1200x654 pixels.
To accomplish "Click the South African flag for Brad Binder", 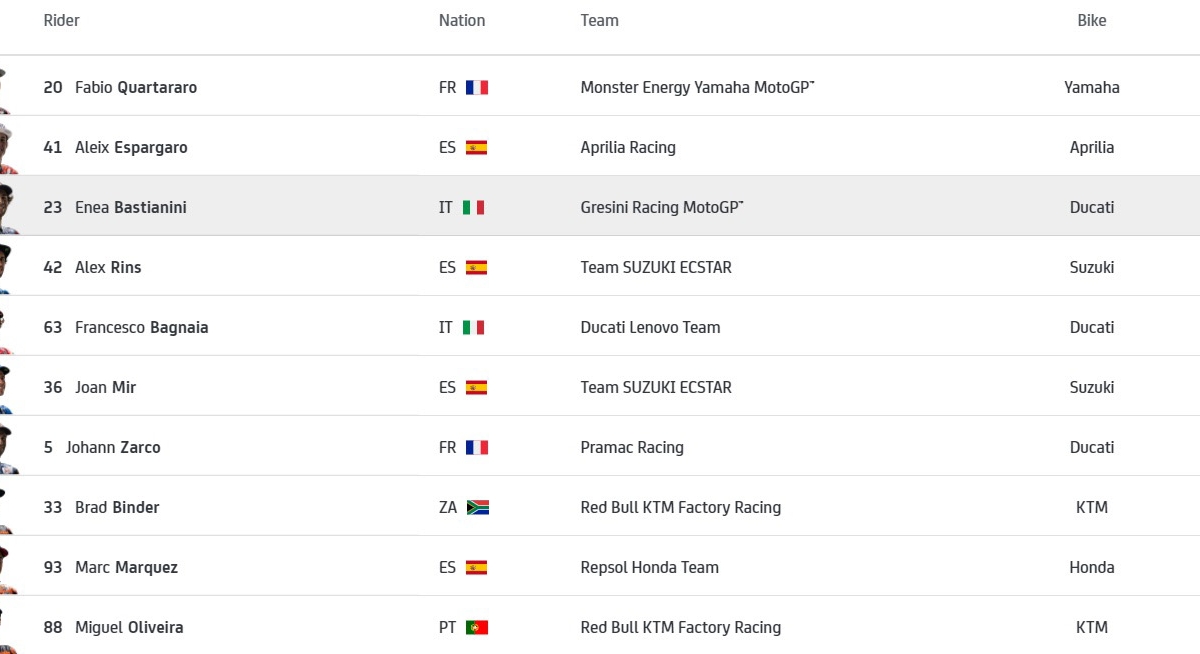I will click(478, 508).
